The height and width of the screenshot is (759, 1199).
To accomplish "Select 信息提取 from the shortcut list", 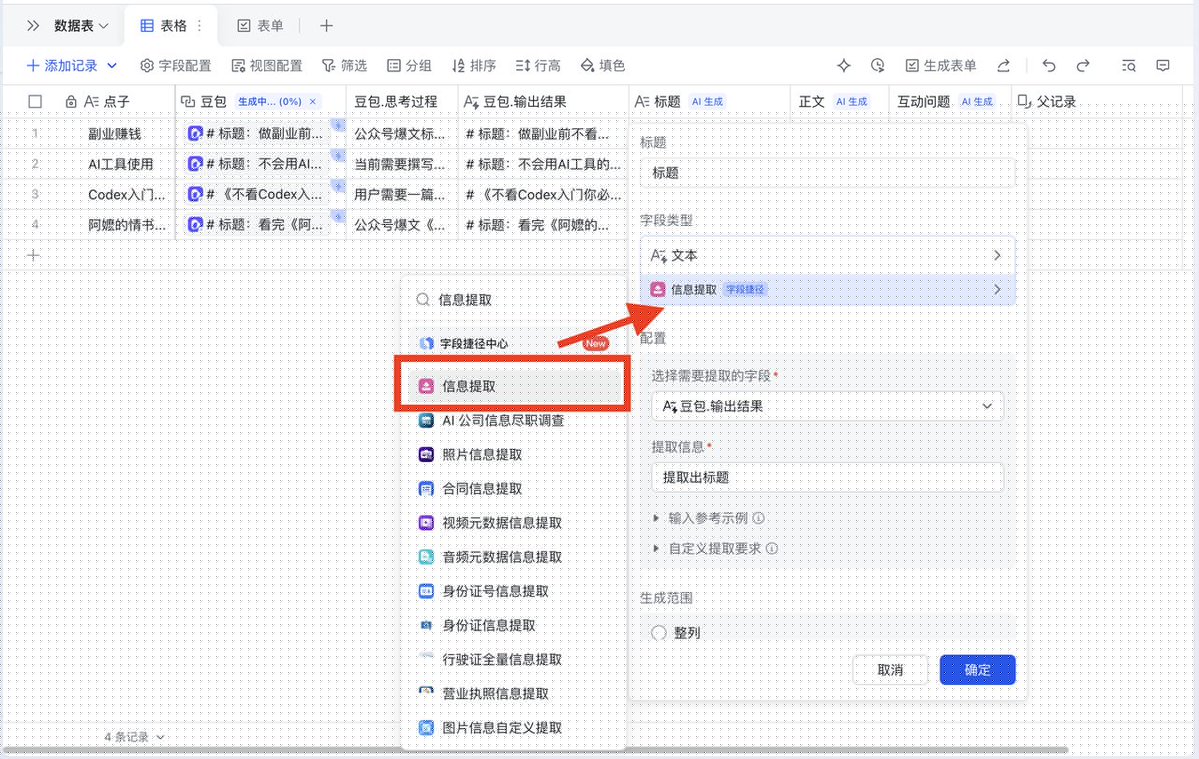I will pyautogui.click(x=512, y=387).
